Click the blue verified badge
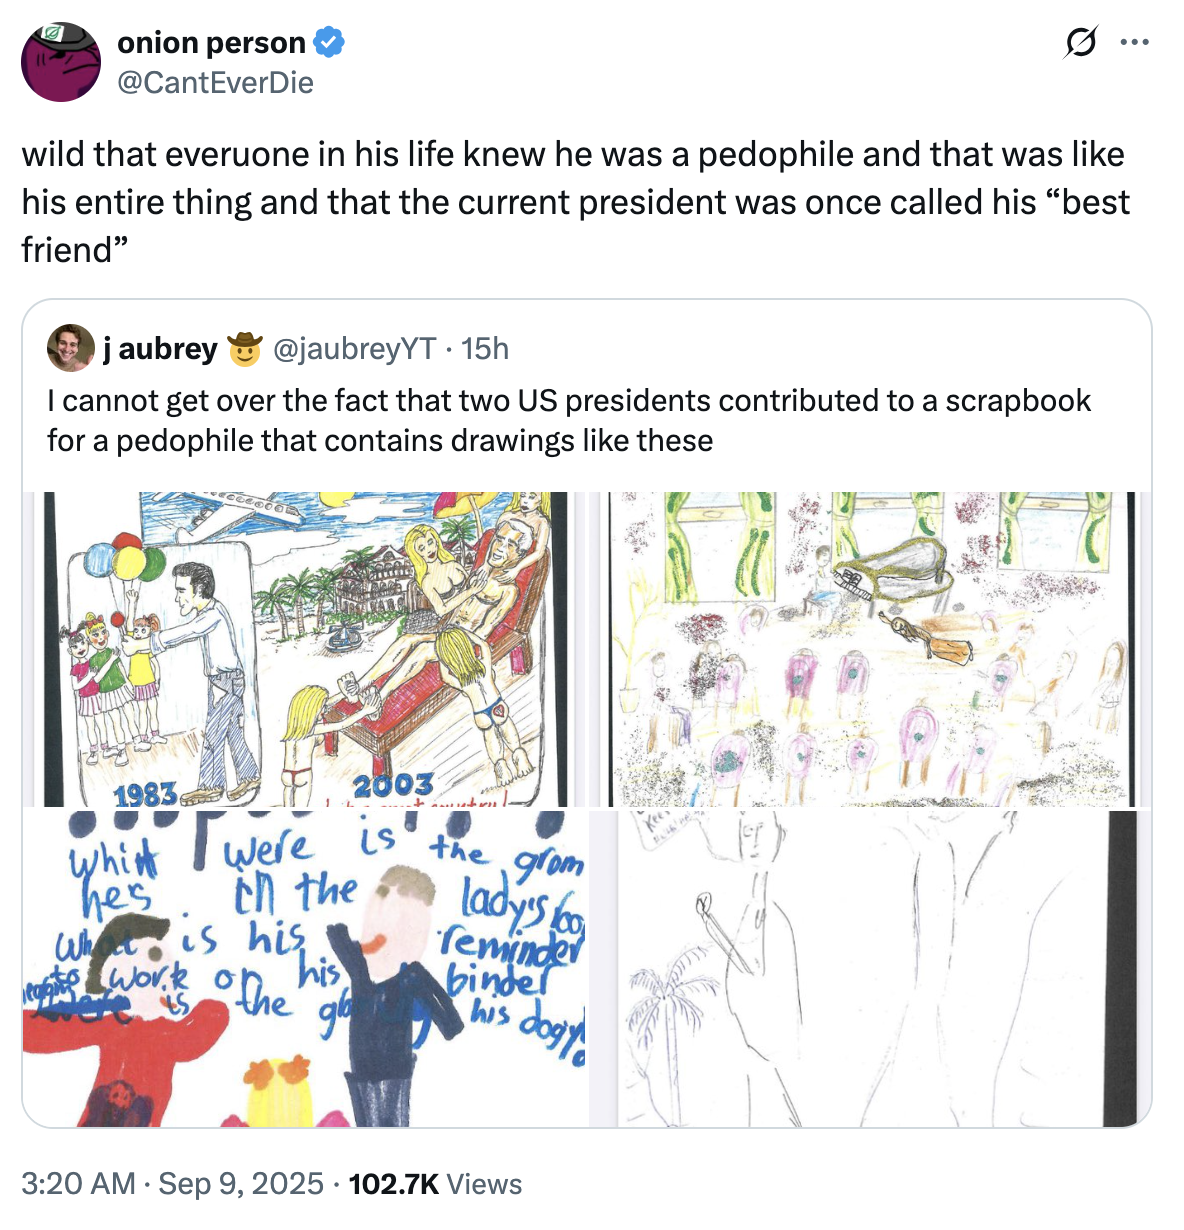The width and height of the screenshot is (1184, 1230). pyautogui.click(x=330, y=43)
